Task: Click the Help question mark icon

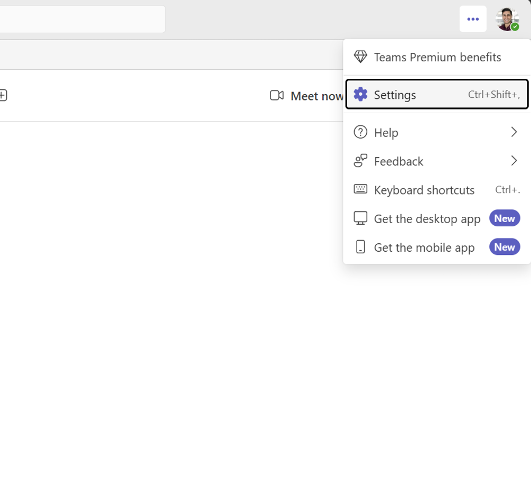Action: click(360, 132)
